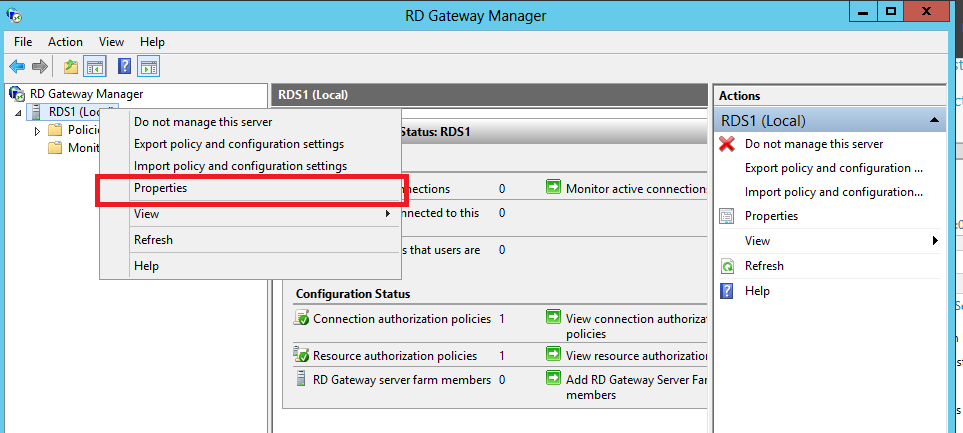Click green arrow beside View resource authorization
The height and width of the screenshot is (433, 963).
pyautogui.click(x=553, y=354)
